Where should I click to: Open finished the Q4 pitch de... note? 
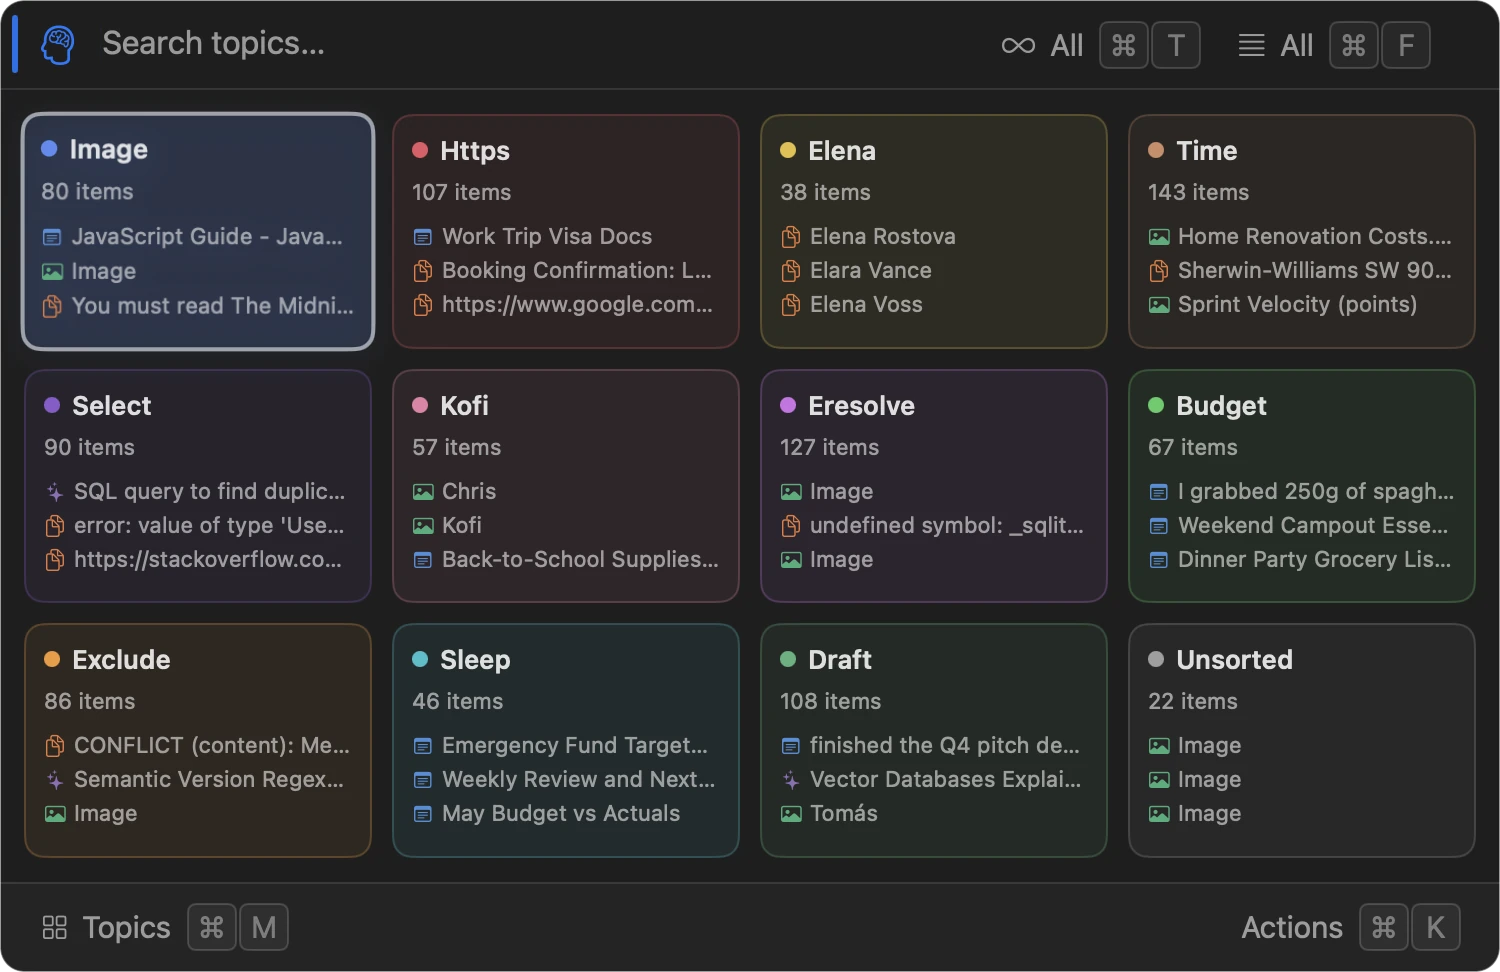(945, 746)
